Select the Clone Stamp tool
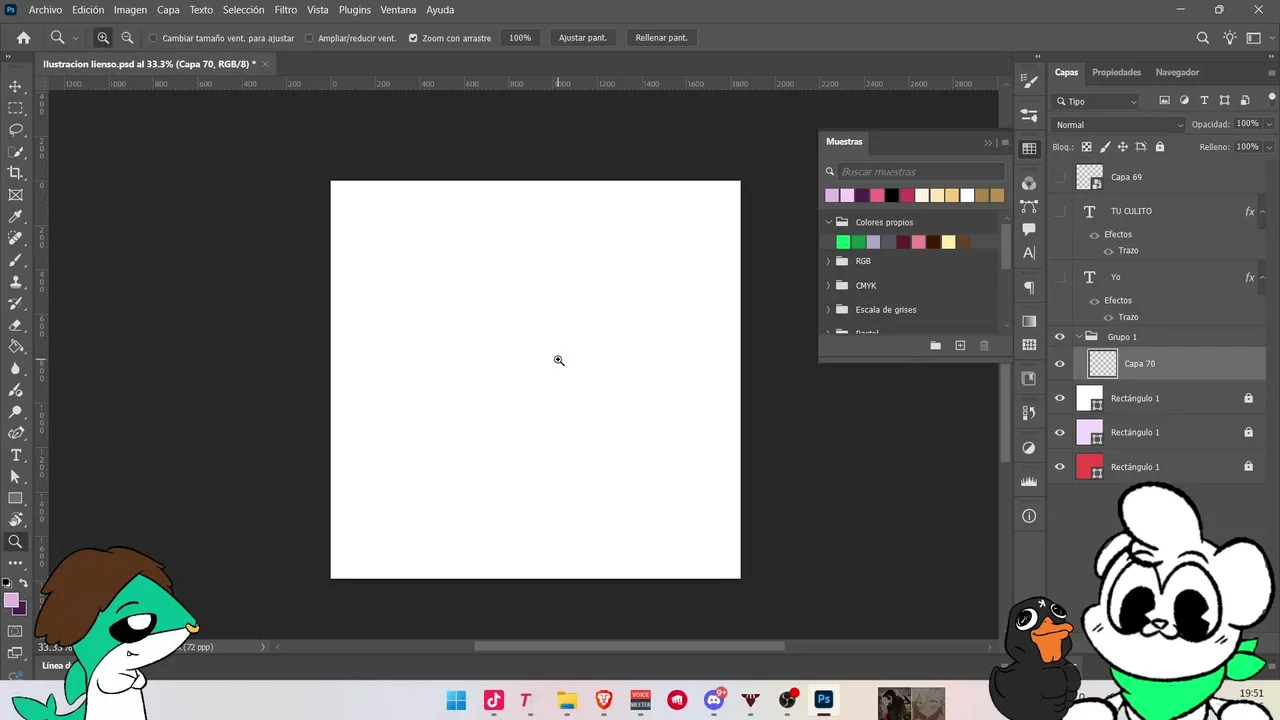The width and height of the screenshot is (1280, 720). [16, 282]
